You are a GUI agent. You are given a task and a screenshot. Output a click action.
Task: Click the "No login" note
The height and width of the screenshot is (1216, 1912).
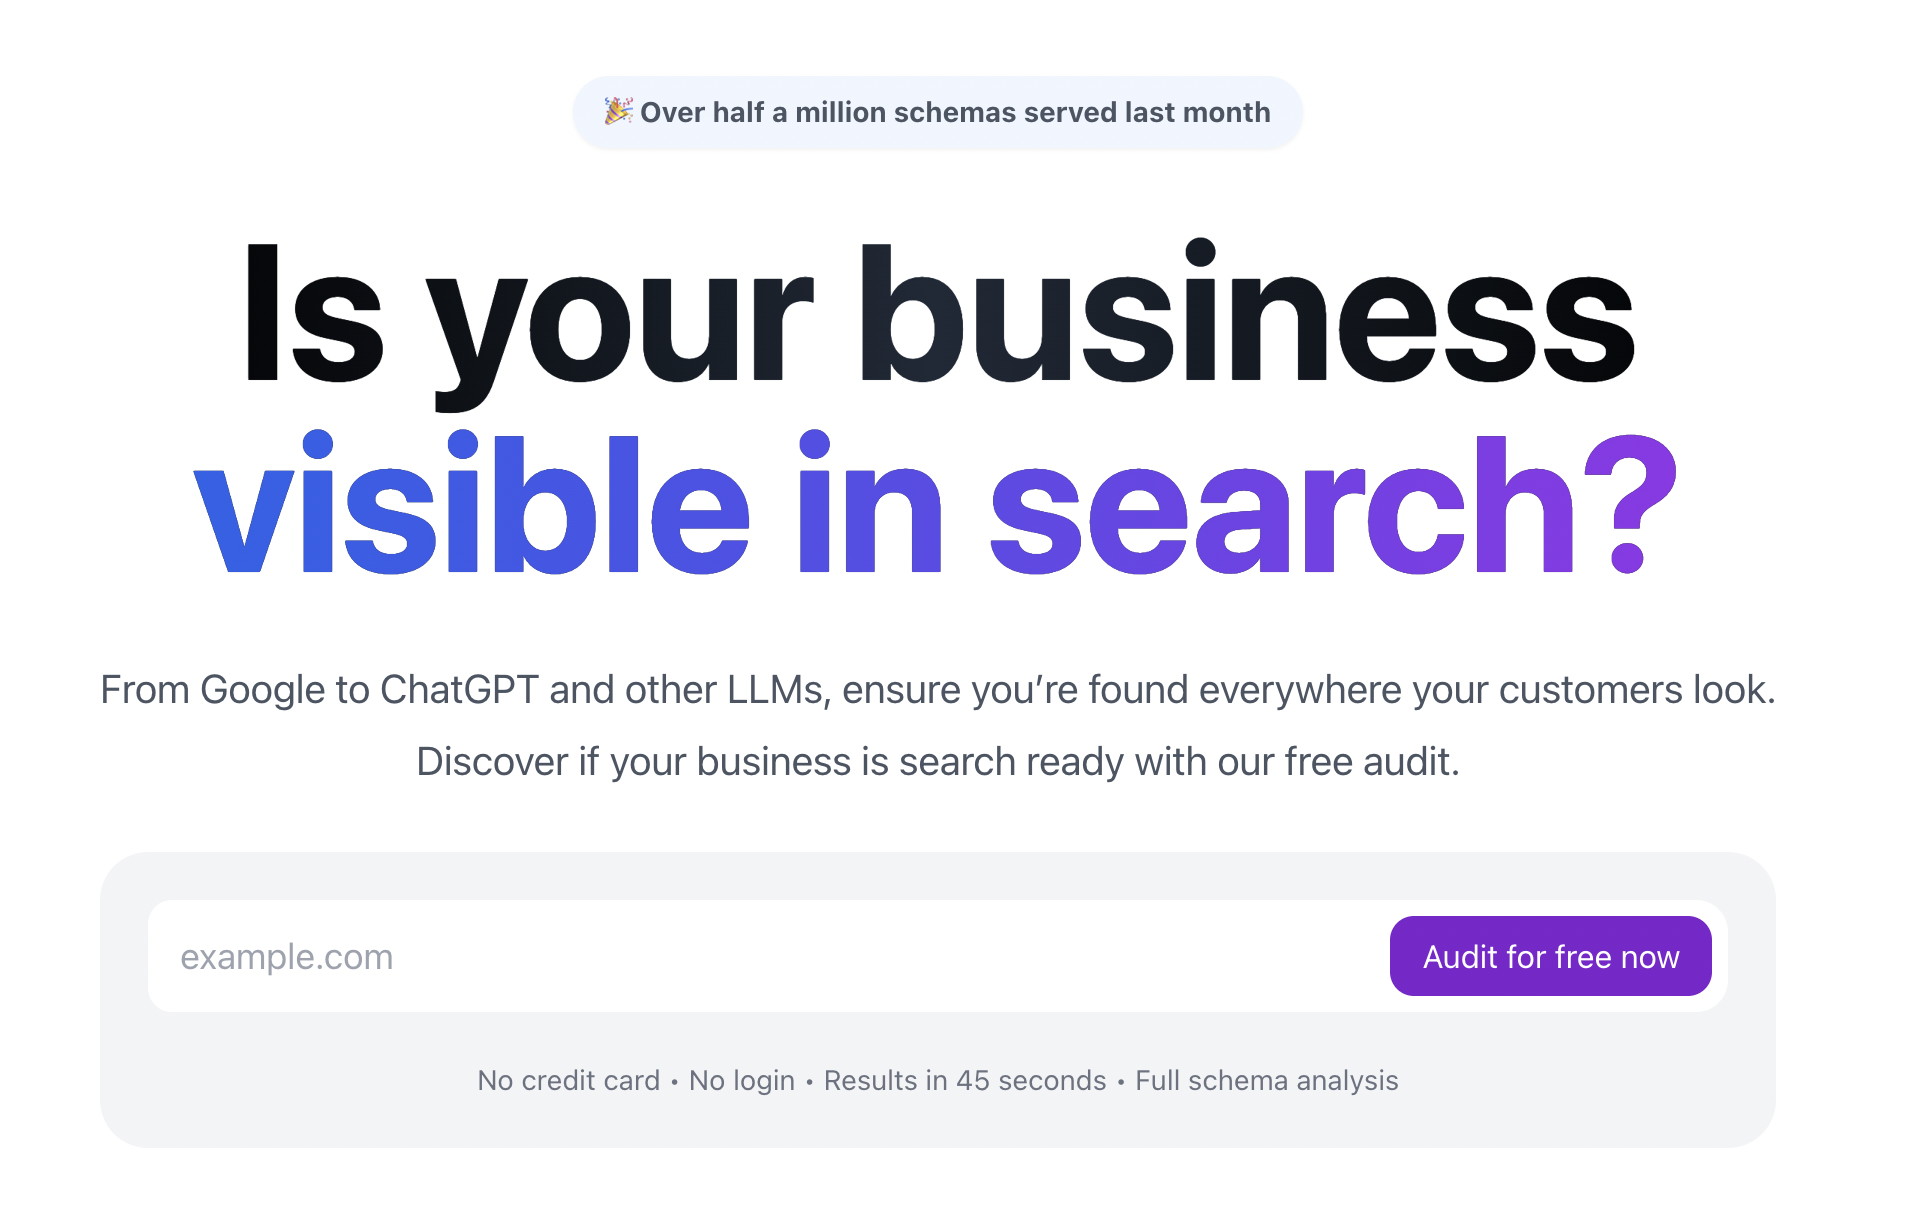click(741, 1081)
